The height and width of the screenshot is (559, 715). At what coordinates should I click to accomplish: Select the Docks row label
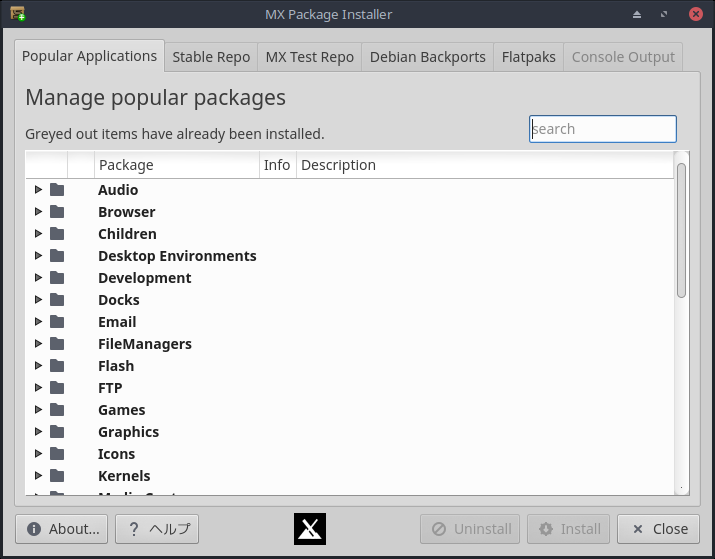click(119, 300)
